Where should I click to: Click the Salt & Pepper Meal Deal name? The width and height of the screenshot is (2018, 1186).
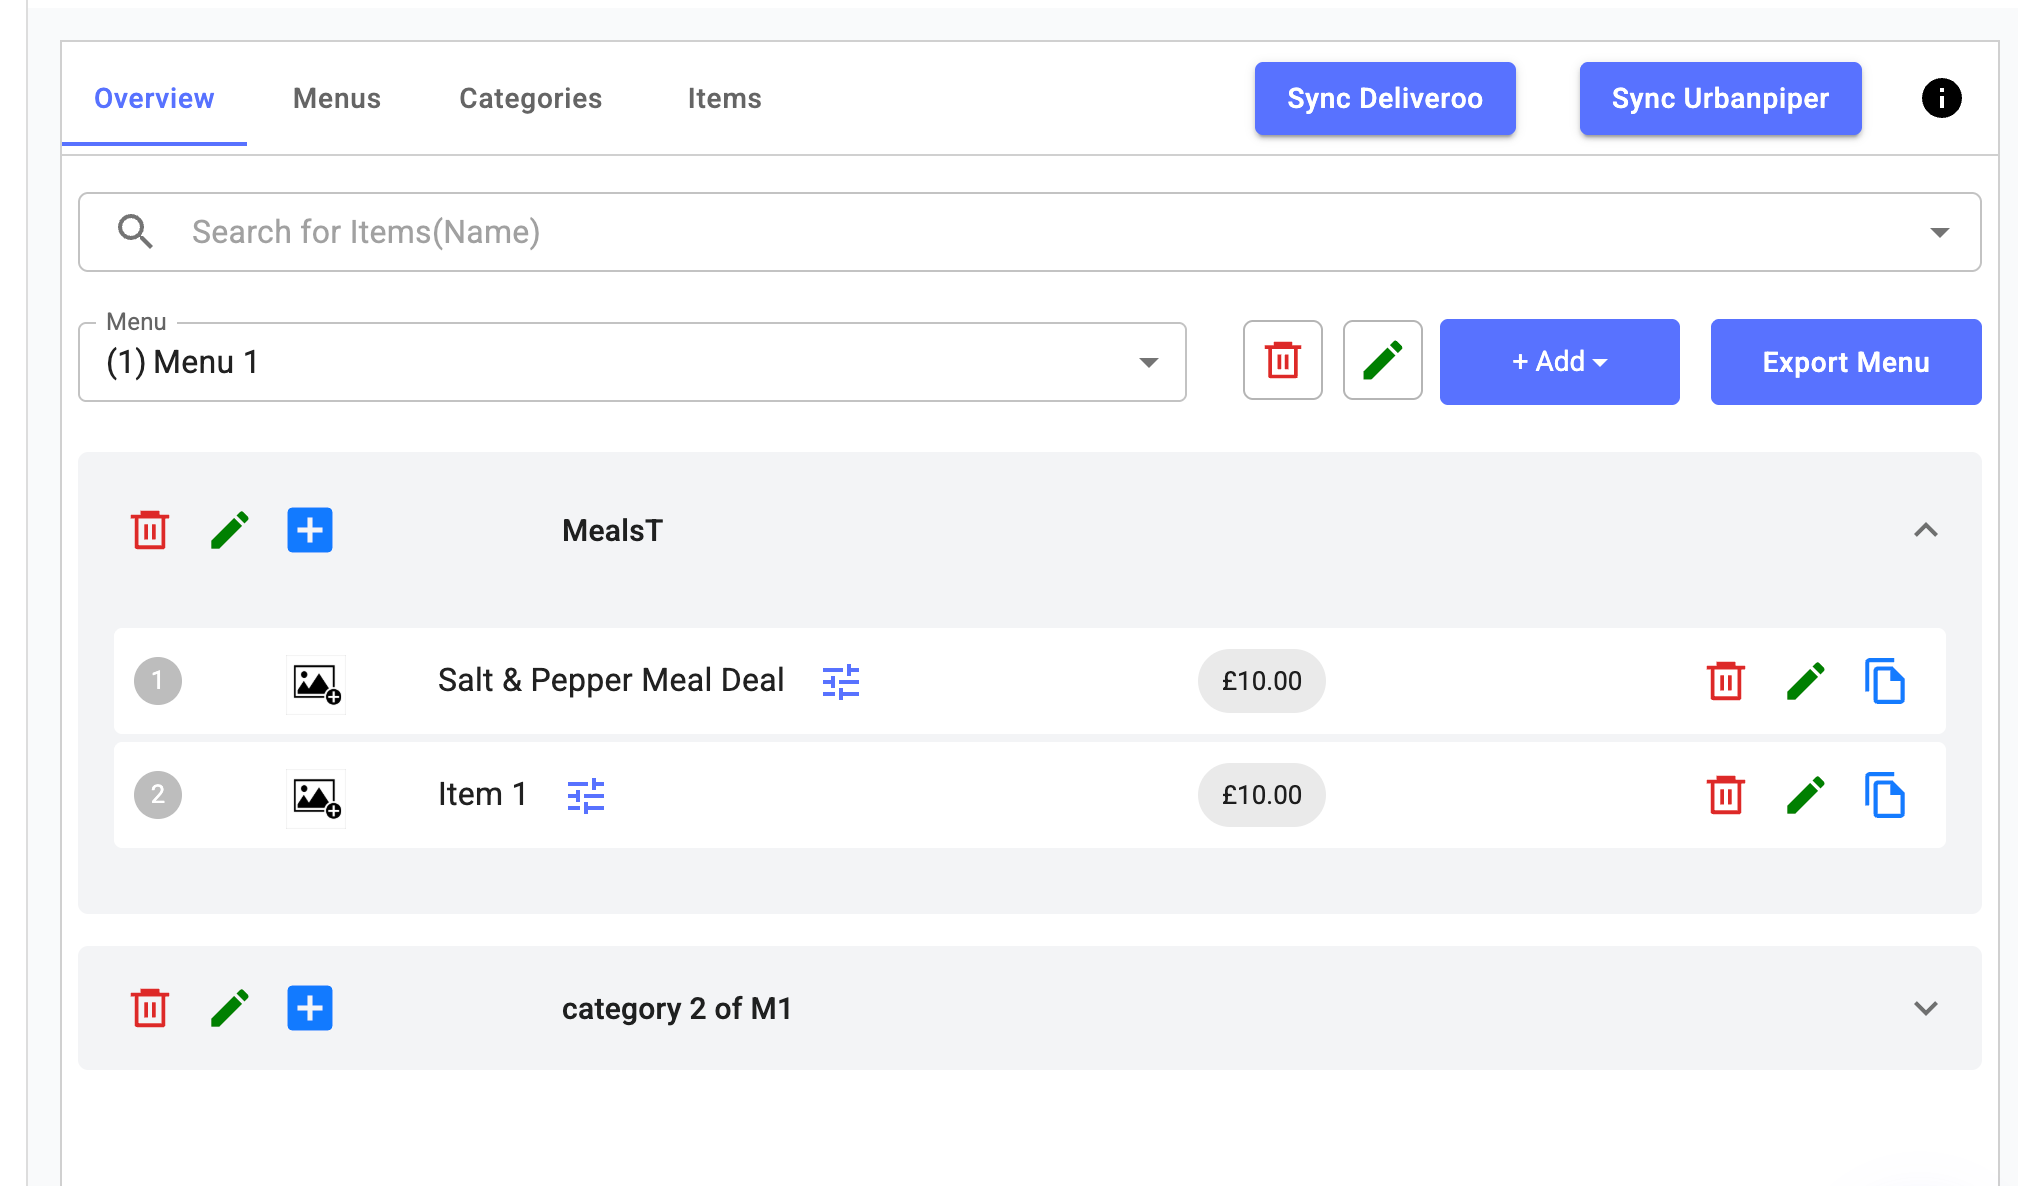click(611, 680)
